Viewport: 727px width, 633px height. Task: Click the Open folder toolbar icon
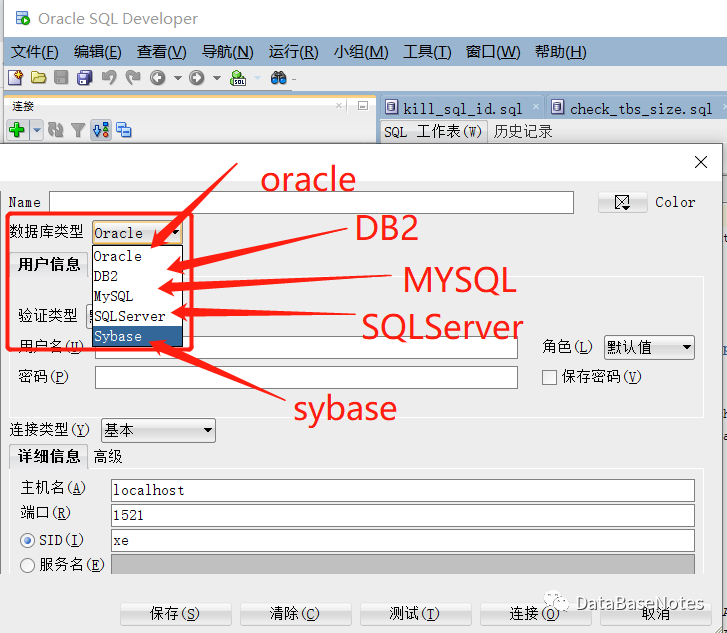[x=38, y=78]
